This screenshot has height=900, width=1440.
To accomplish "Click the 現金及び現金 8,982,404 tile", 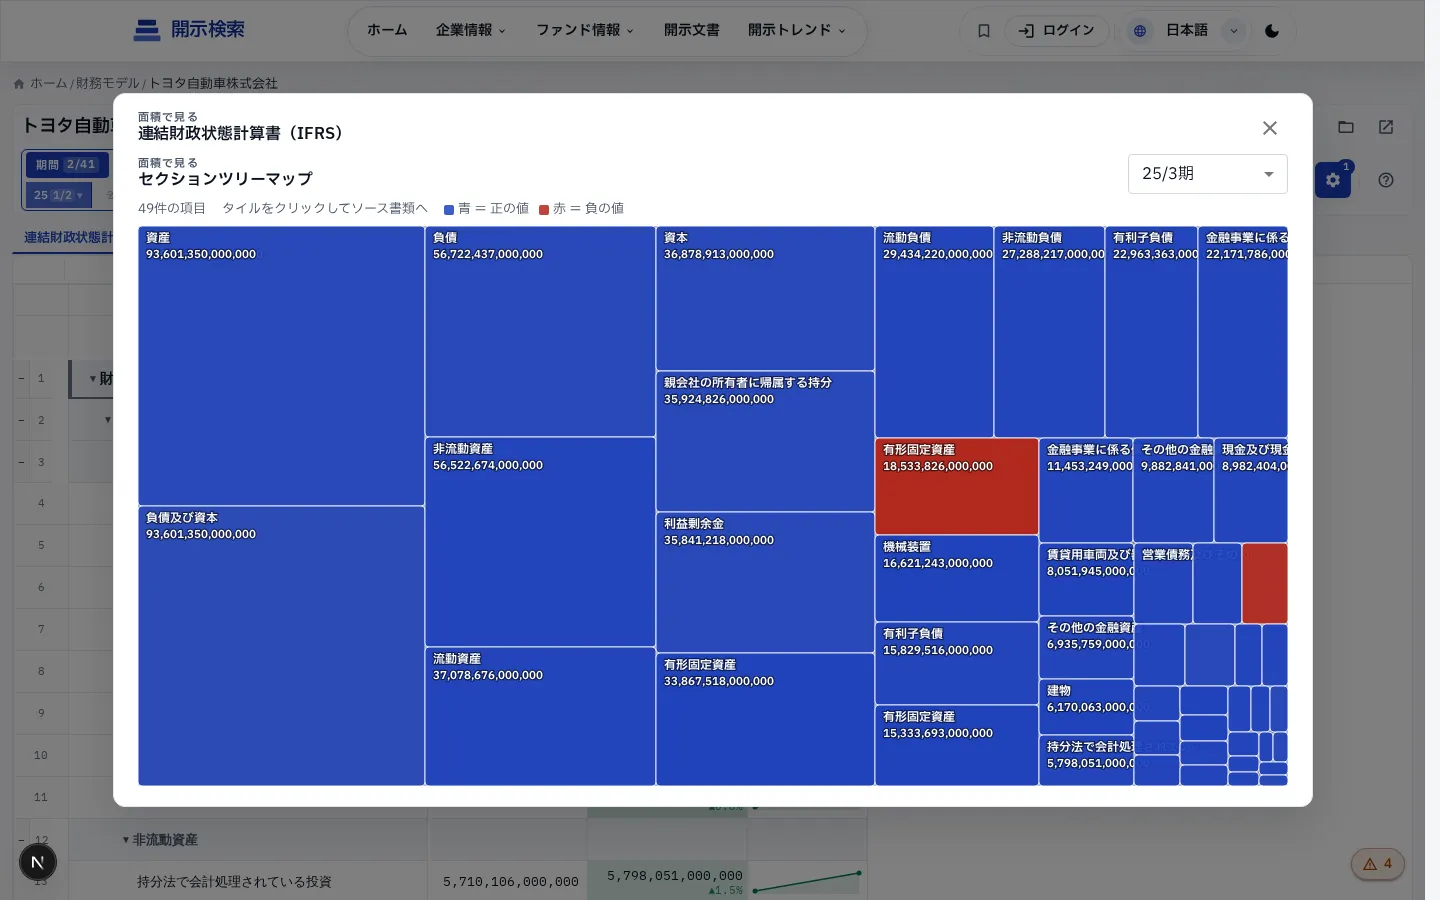I will coord(1250,490).
